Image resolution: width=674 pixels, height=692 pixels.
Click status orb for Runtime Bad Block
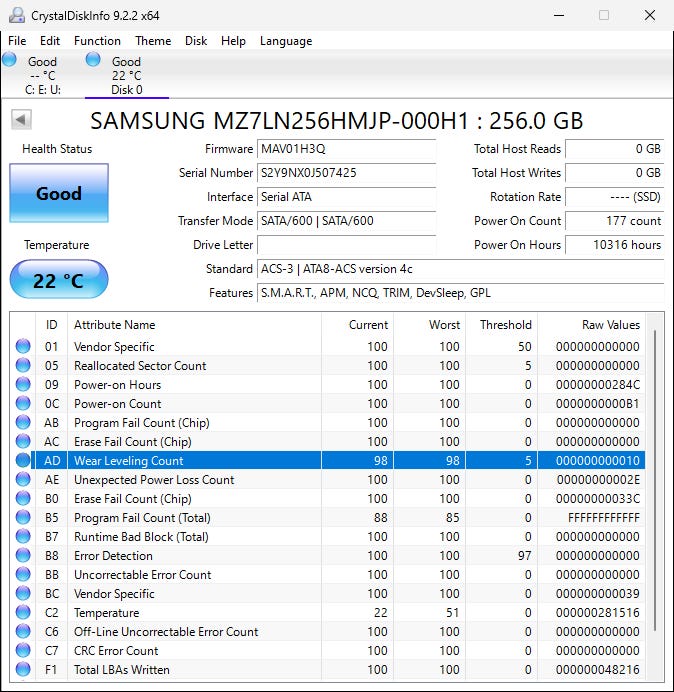point(23,536)
